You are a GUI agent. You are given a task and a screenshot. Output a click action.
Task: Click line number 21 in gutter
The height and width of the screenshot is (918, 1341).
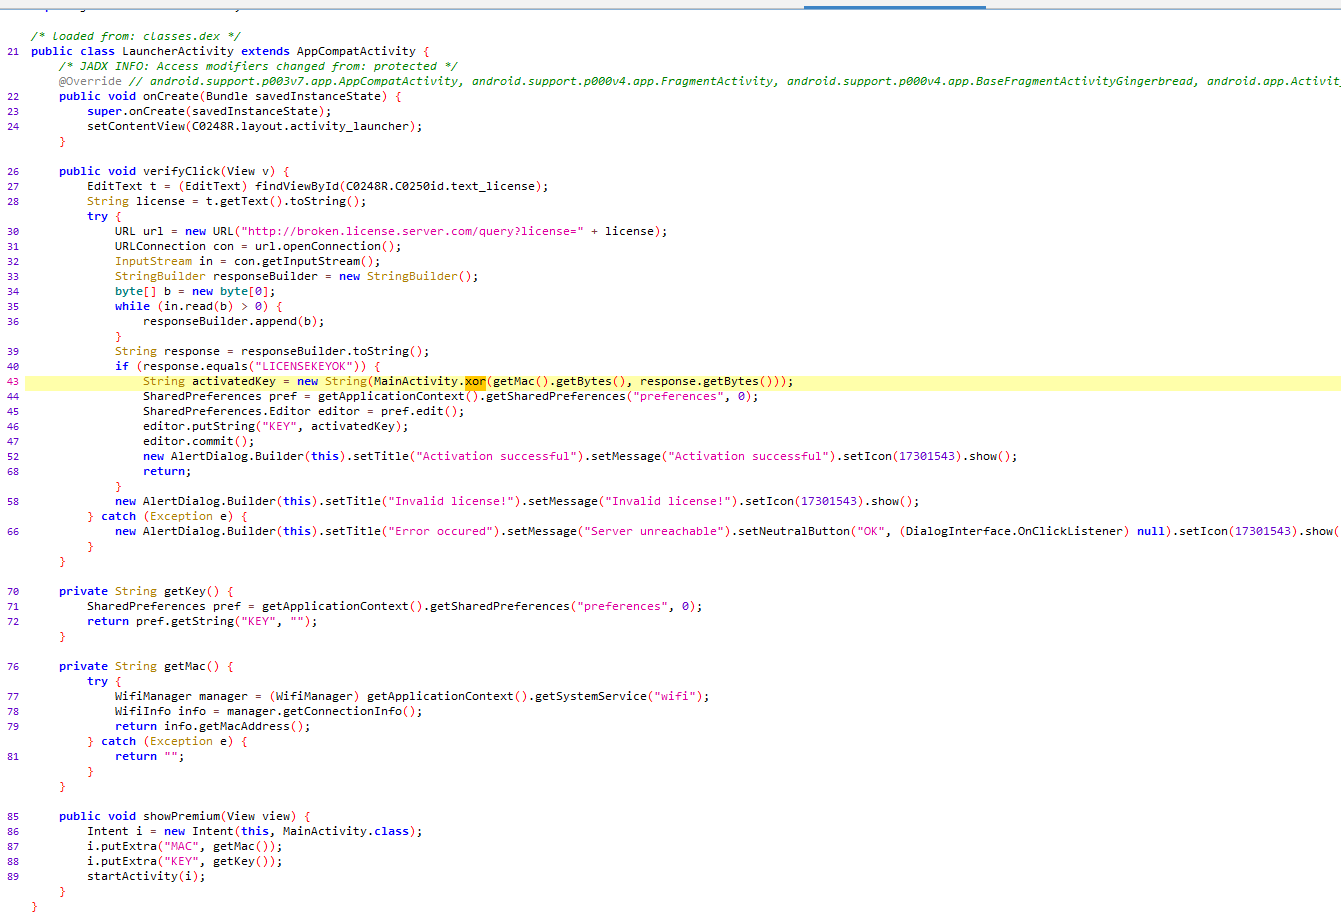pyautogui.click(x=13, y=51)
